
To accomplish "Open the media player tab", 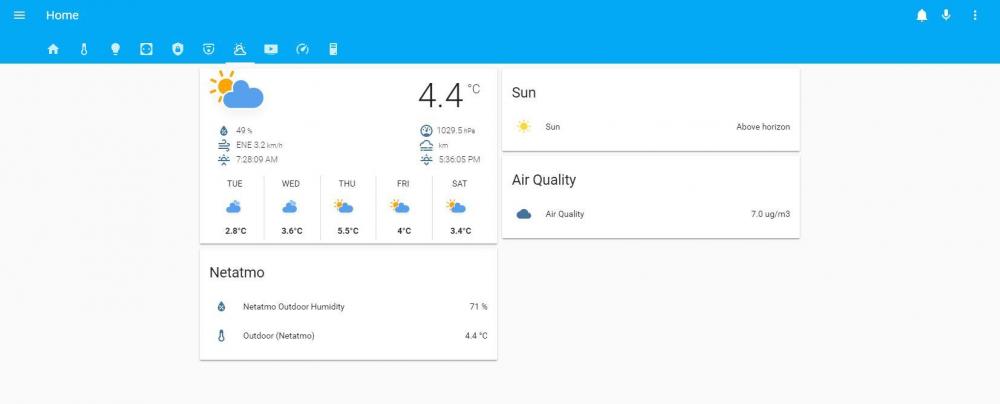I will click(x=271, y=49).
